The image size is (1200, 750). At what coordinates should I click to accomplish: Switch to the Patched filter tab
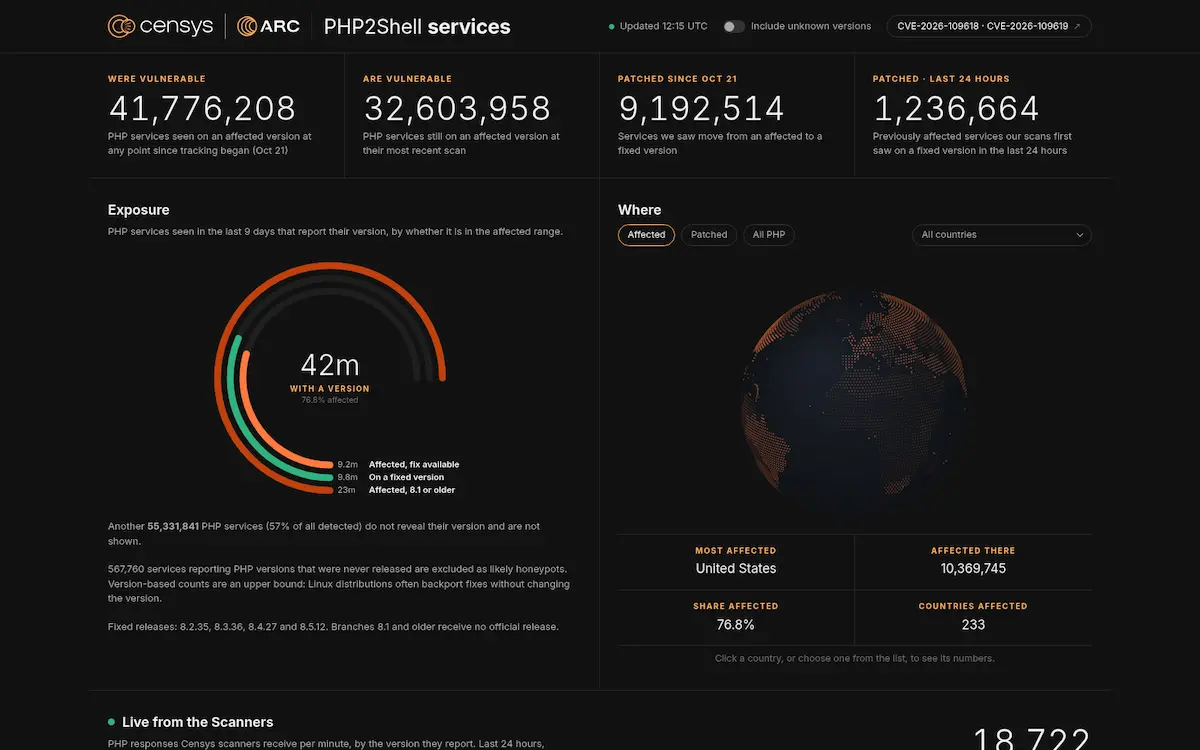[709, 235]
